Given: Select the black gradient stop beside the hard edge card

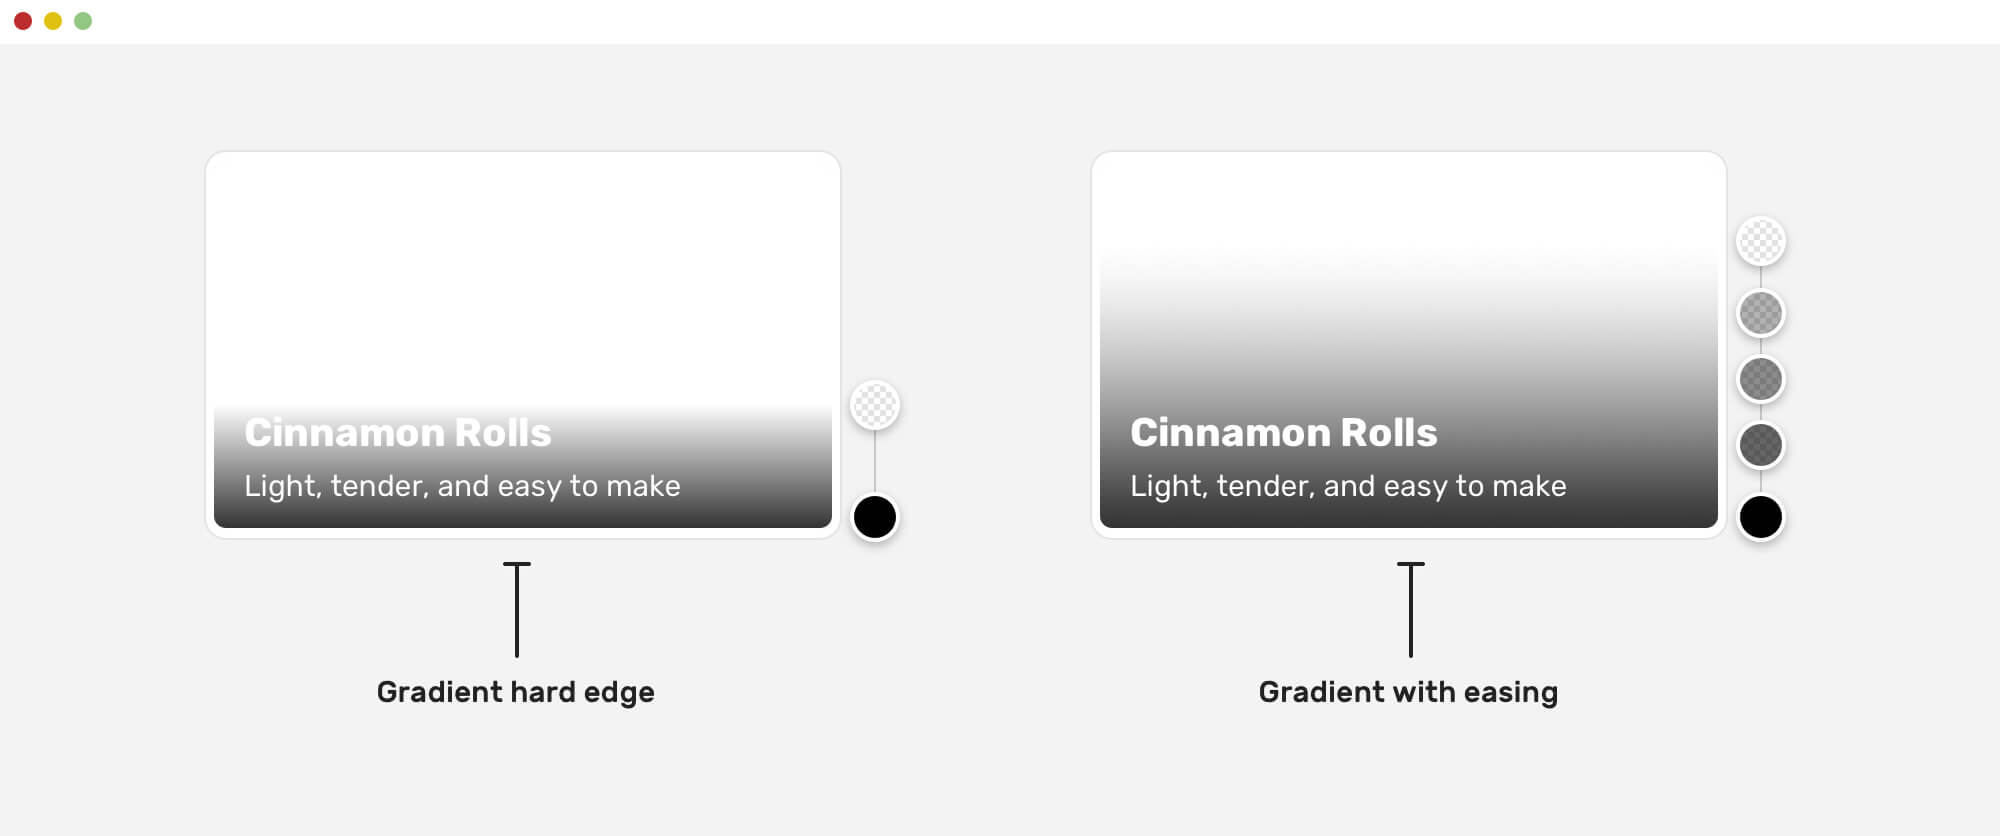Looking at the screenshot, I should (x=875, y=517).
